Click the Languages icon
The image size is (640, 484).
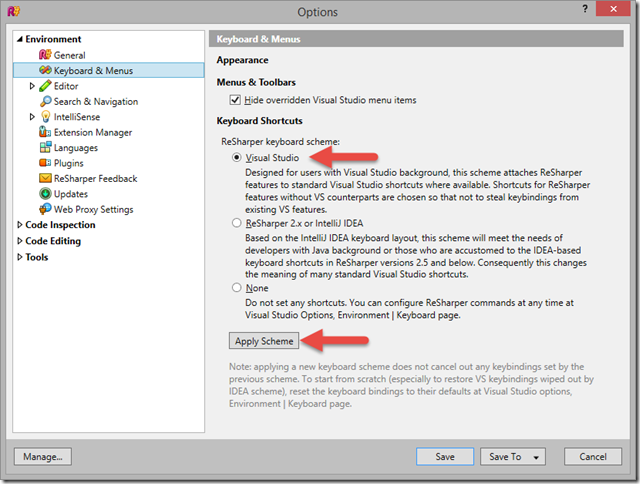(x=45, y=147)
